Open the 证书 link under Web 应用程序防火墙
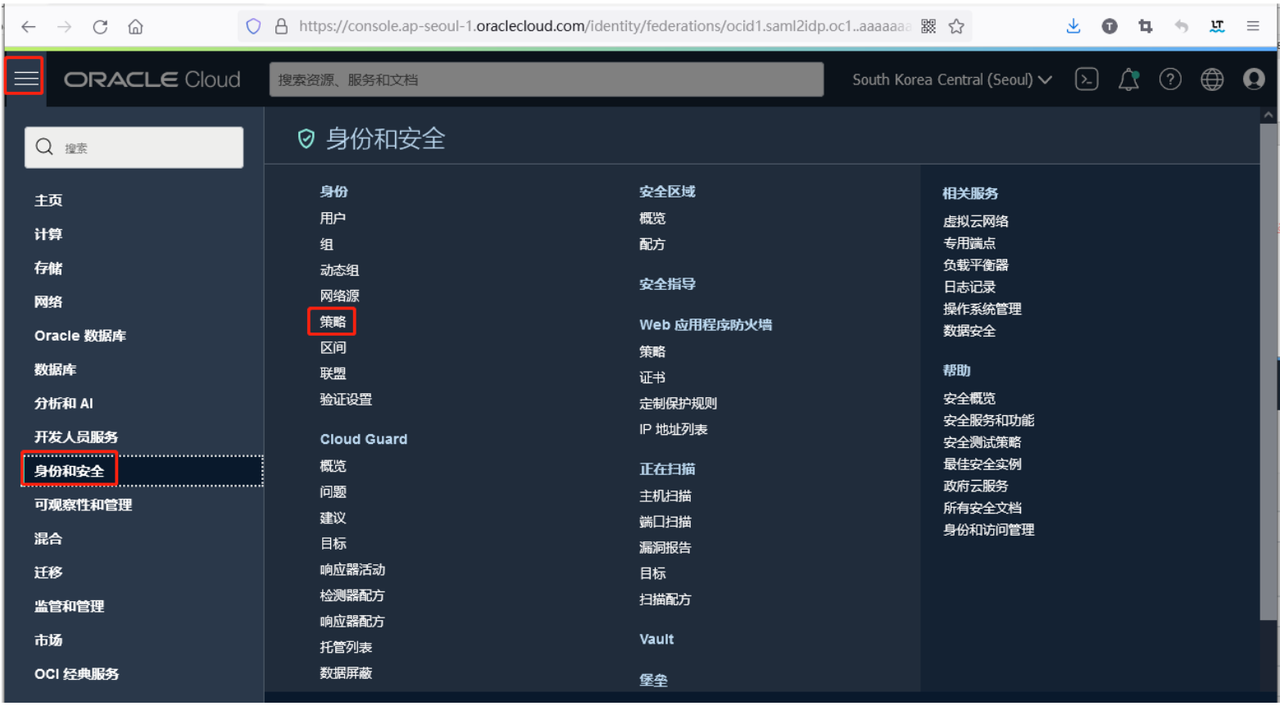The width and height of the screenshot is (1280, 706). coord(652,377)
